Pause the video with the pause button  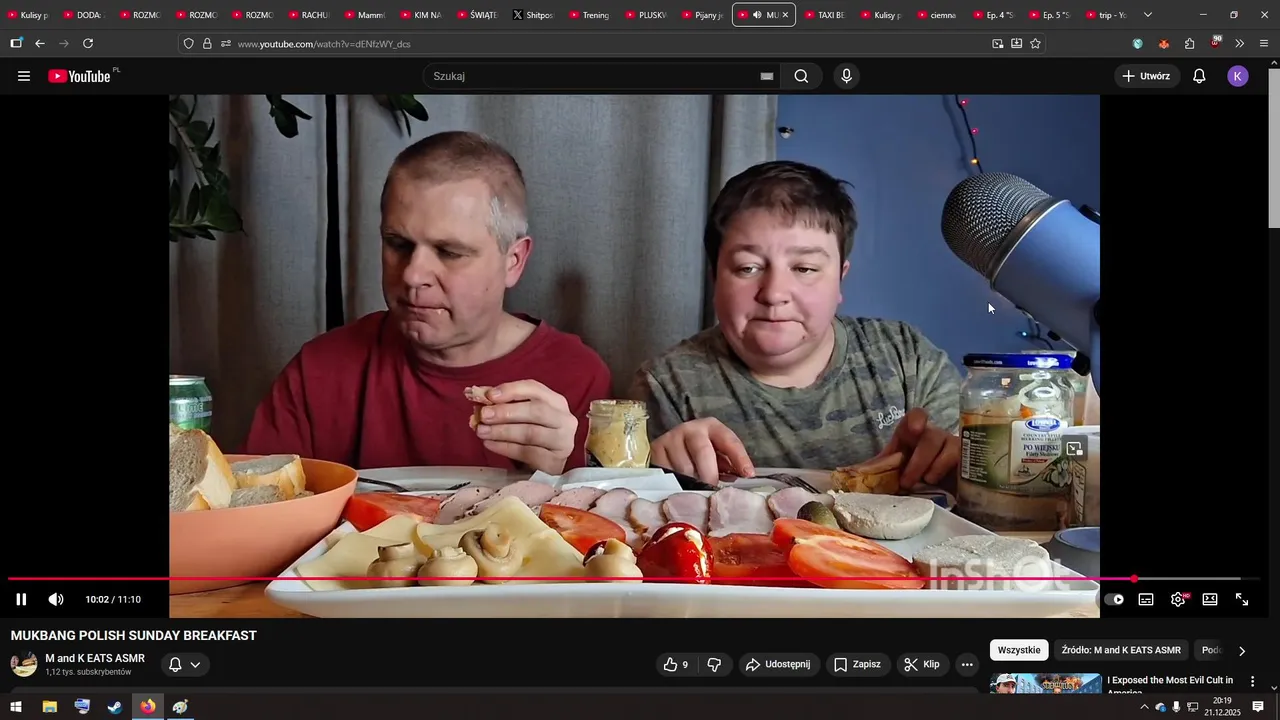(x=21, y=599)
